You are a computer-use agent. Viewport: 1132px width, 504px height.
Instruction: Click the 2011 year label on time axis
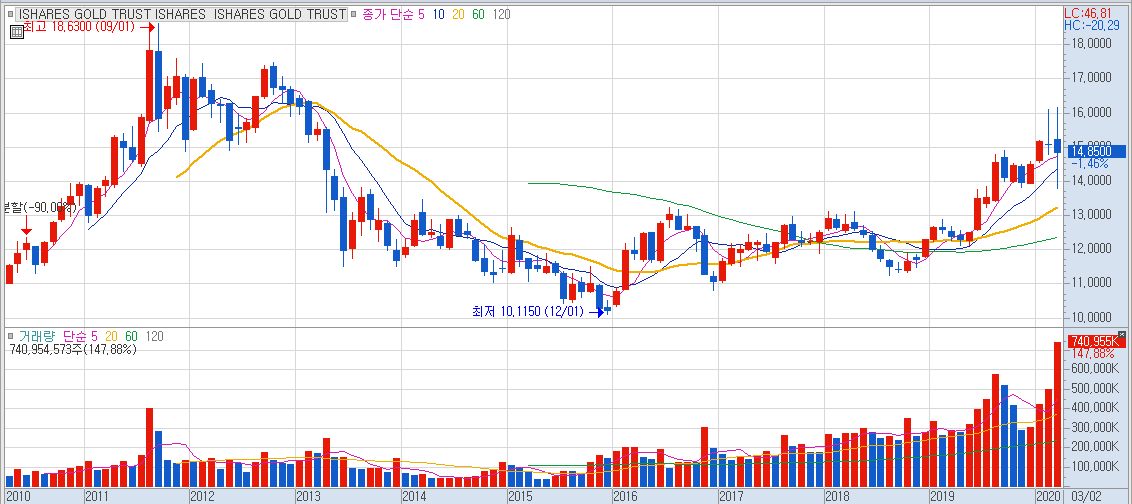(x=96, y=496)
